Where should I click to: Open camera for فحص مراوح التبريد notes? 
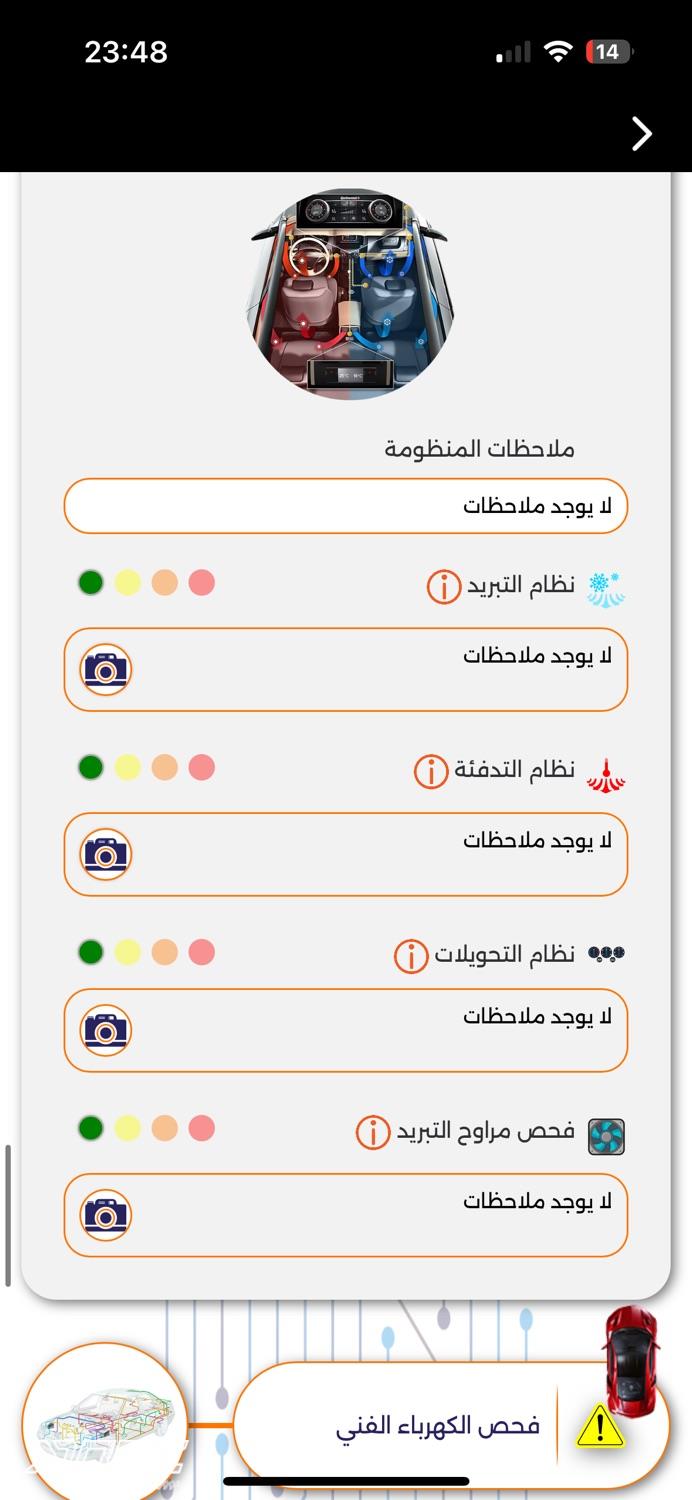click(106, 1215)
